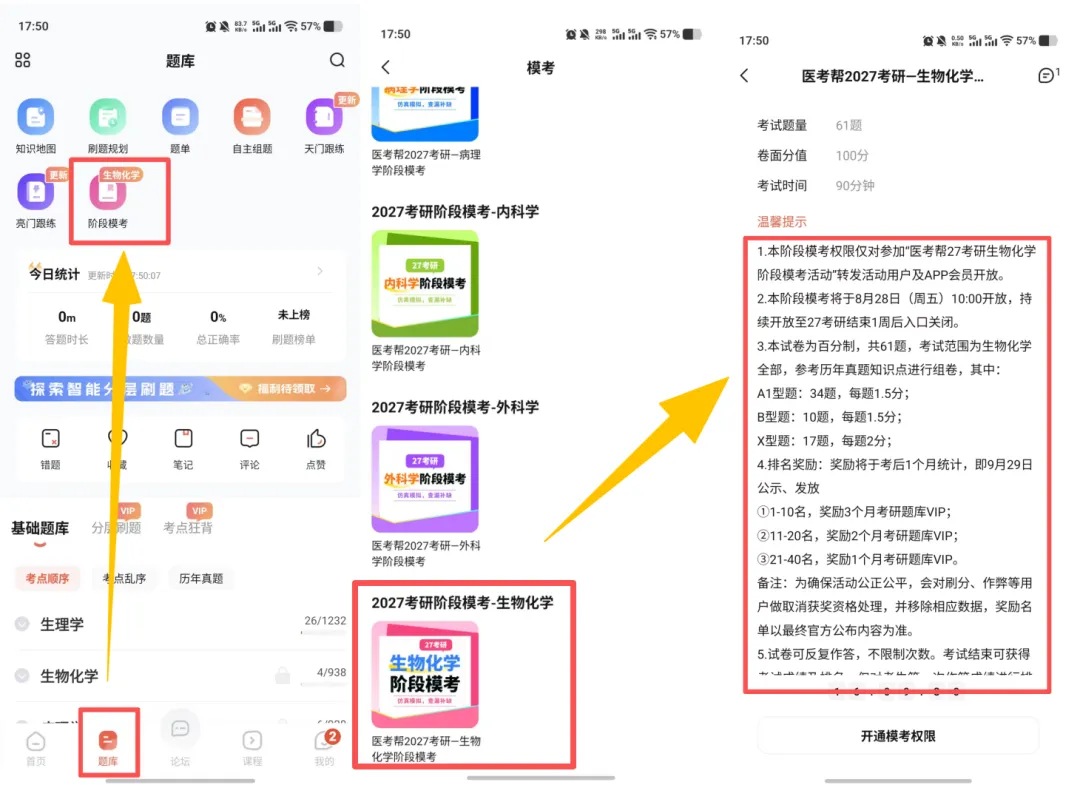Screen dimensions: 1080x802
Task: Open the four-square grid menu icon
Action: (23, 60)
